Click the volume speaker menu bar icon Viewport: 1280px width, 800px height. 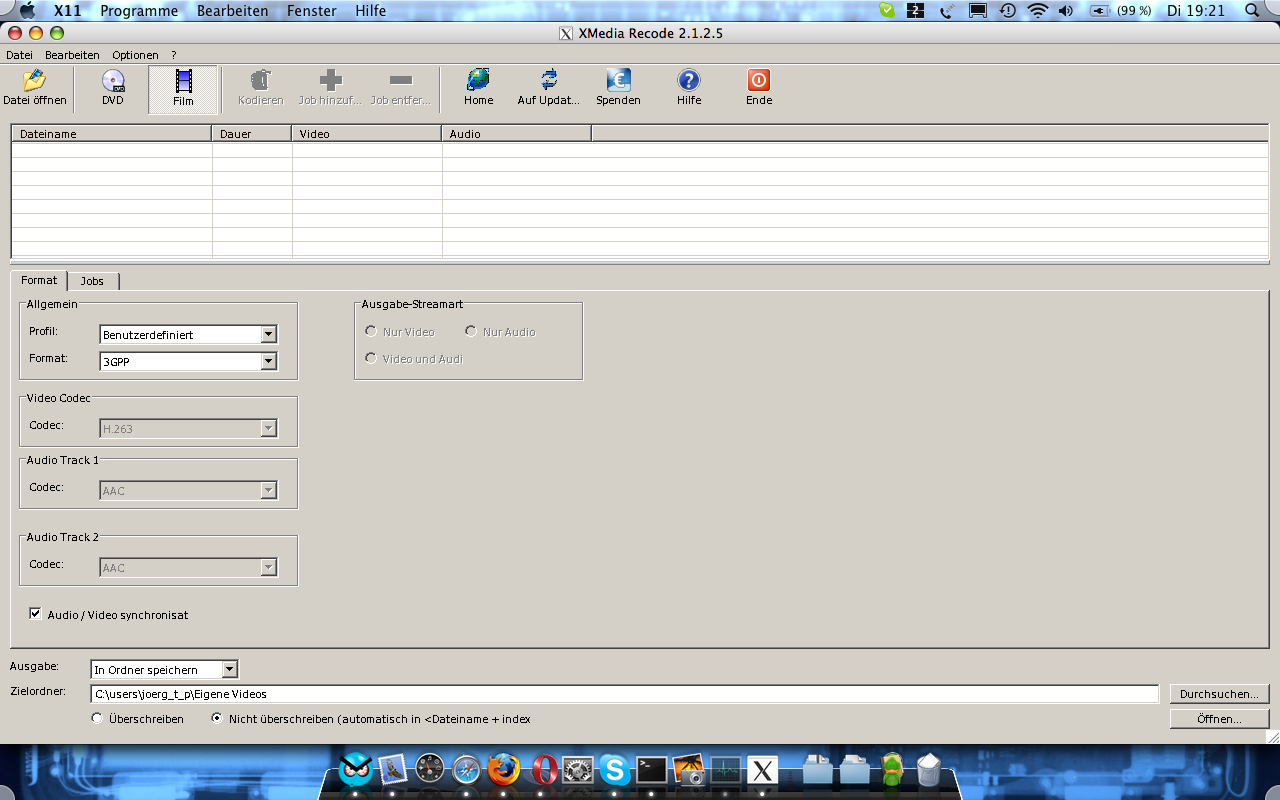pos(1065,11)
